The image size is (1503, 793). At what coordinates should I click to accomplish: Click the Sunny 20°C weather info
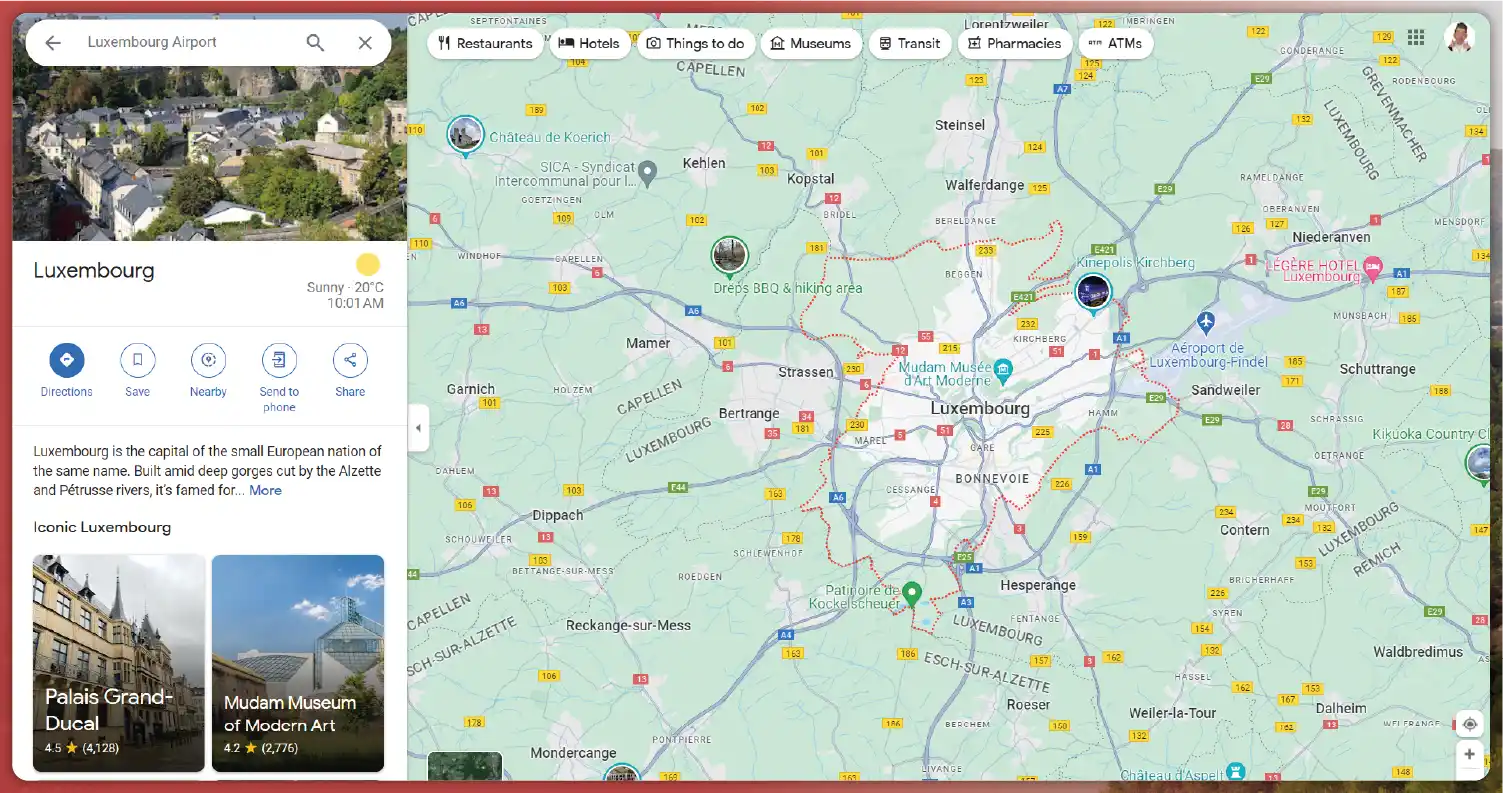[345, 287]
